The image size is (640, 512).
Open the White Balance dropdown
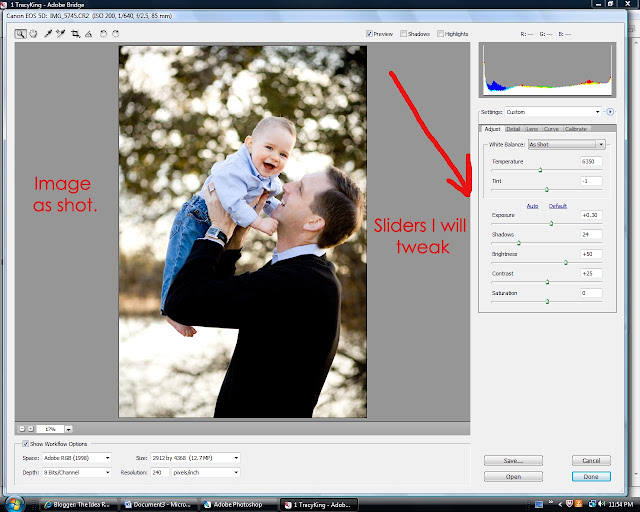(x=566, y=144)
